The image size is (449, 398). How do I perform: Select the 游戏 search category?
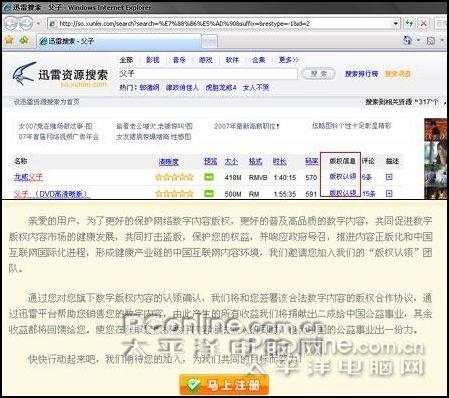pyautogui.click(x=206, y=60)
